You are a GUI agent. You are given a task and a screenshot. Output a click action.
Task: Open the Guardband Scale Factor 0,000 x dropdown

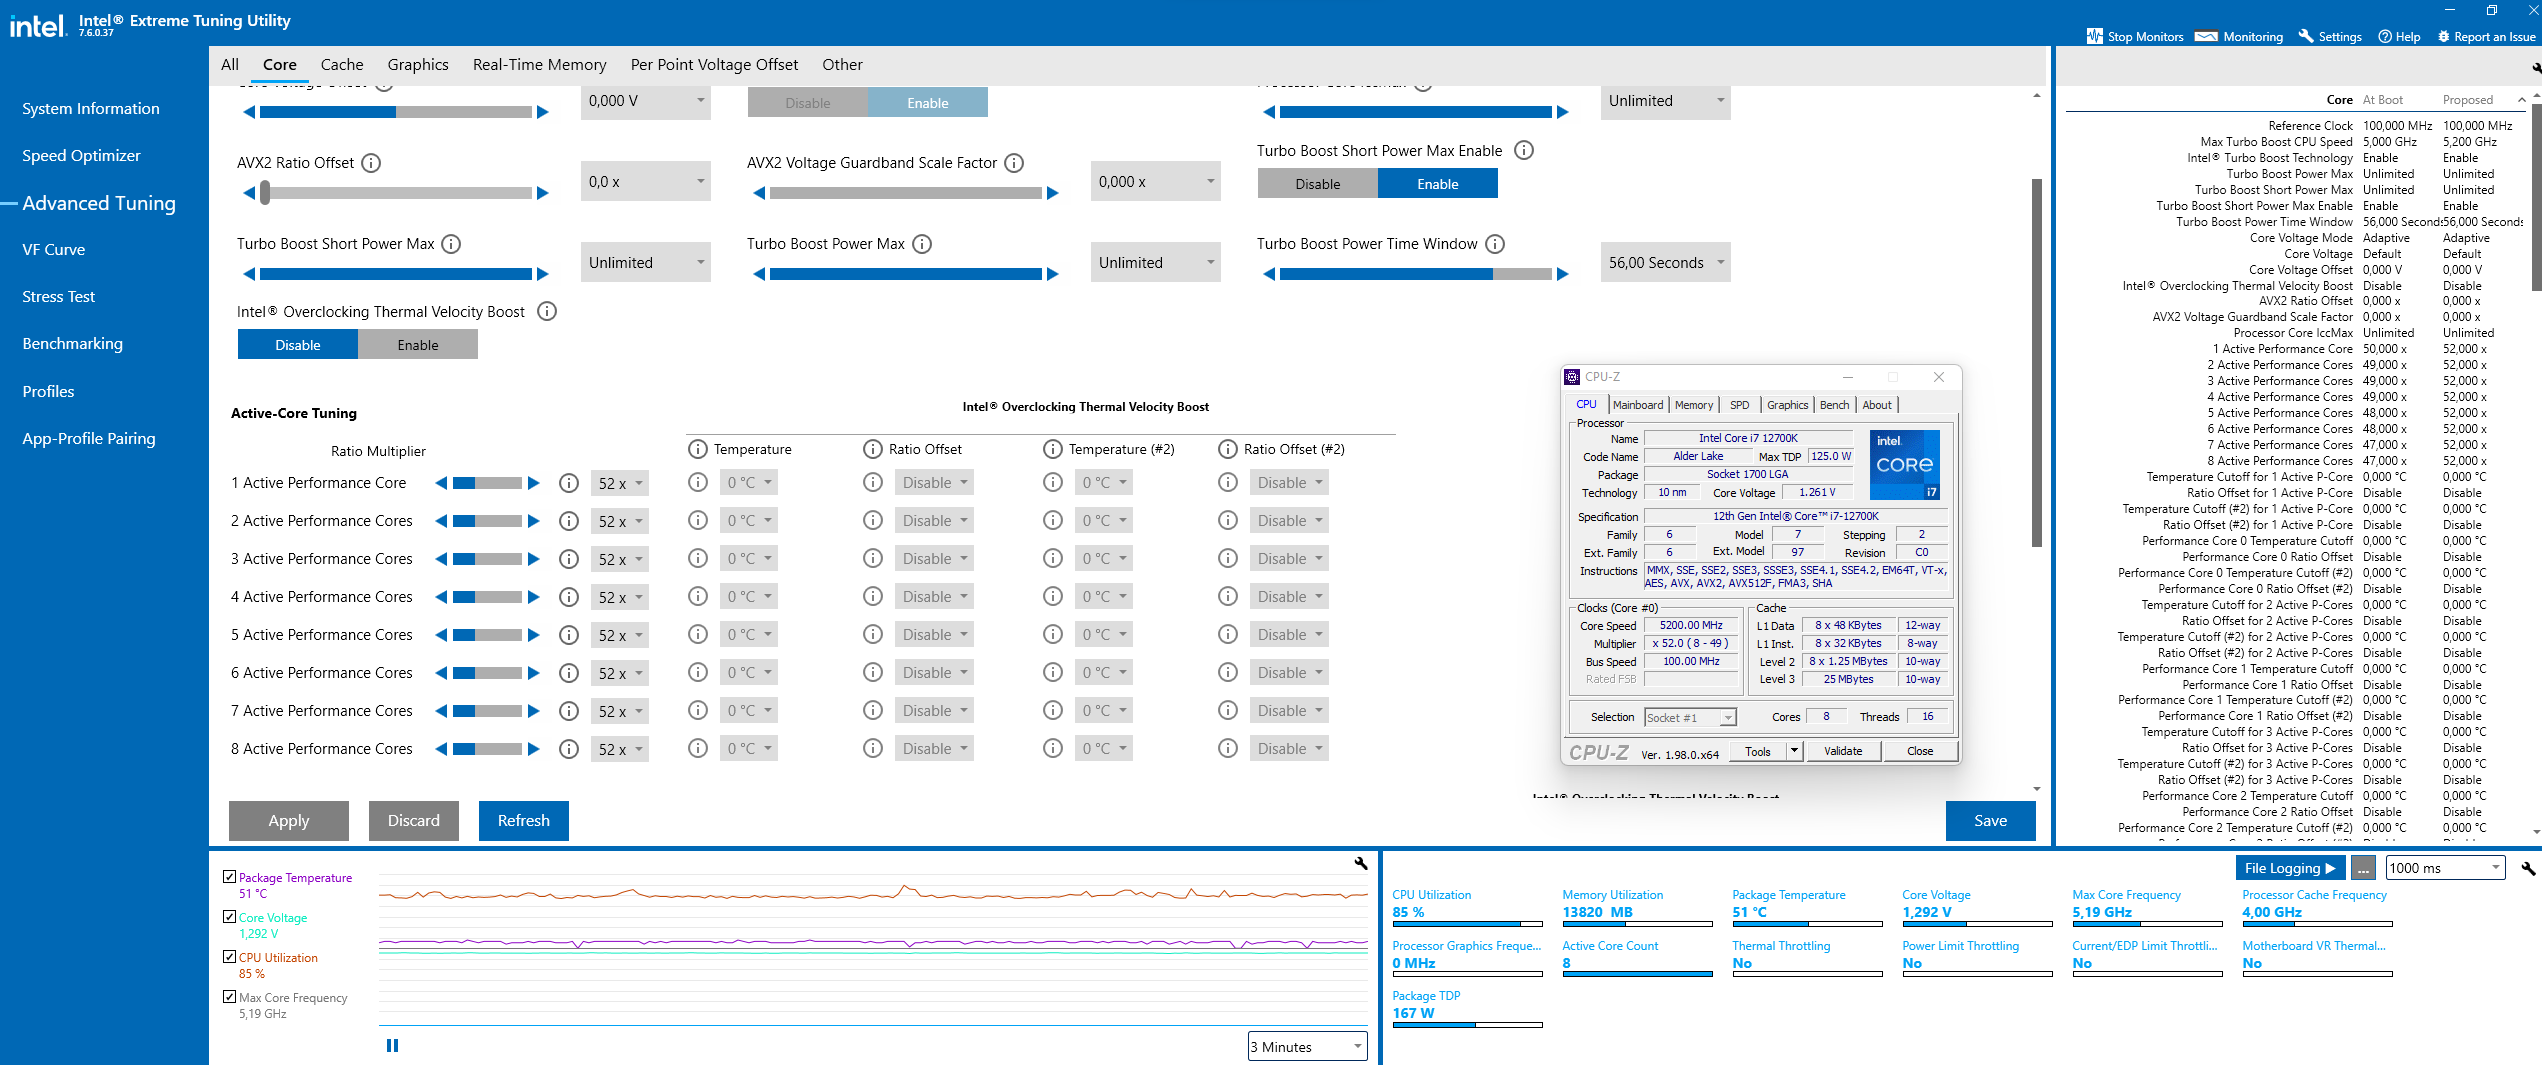[x=1156, y=182]
